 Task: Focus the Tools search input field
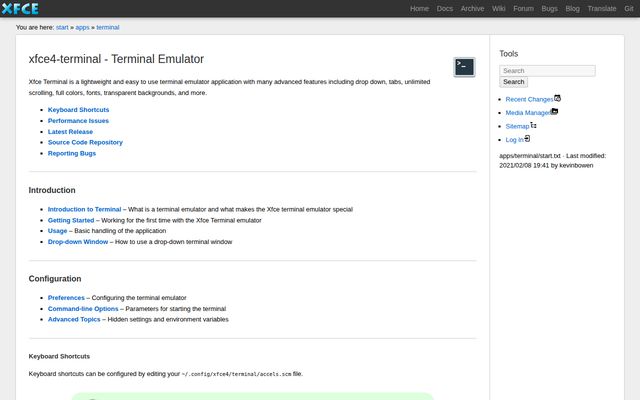[547, 71]
